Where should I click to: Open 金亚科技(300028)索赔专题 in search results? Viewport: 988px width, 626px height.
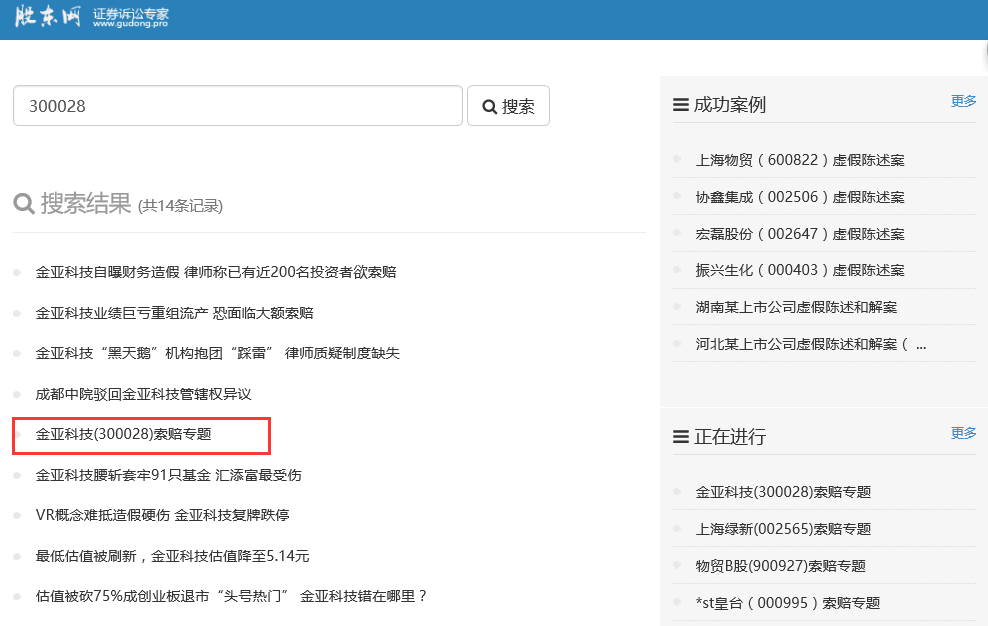coord(123,435)
